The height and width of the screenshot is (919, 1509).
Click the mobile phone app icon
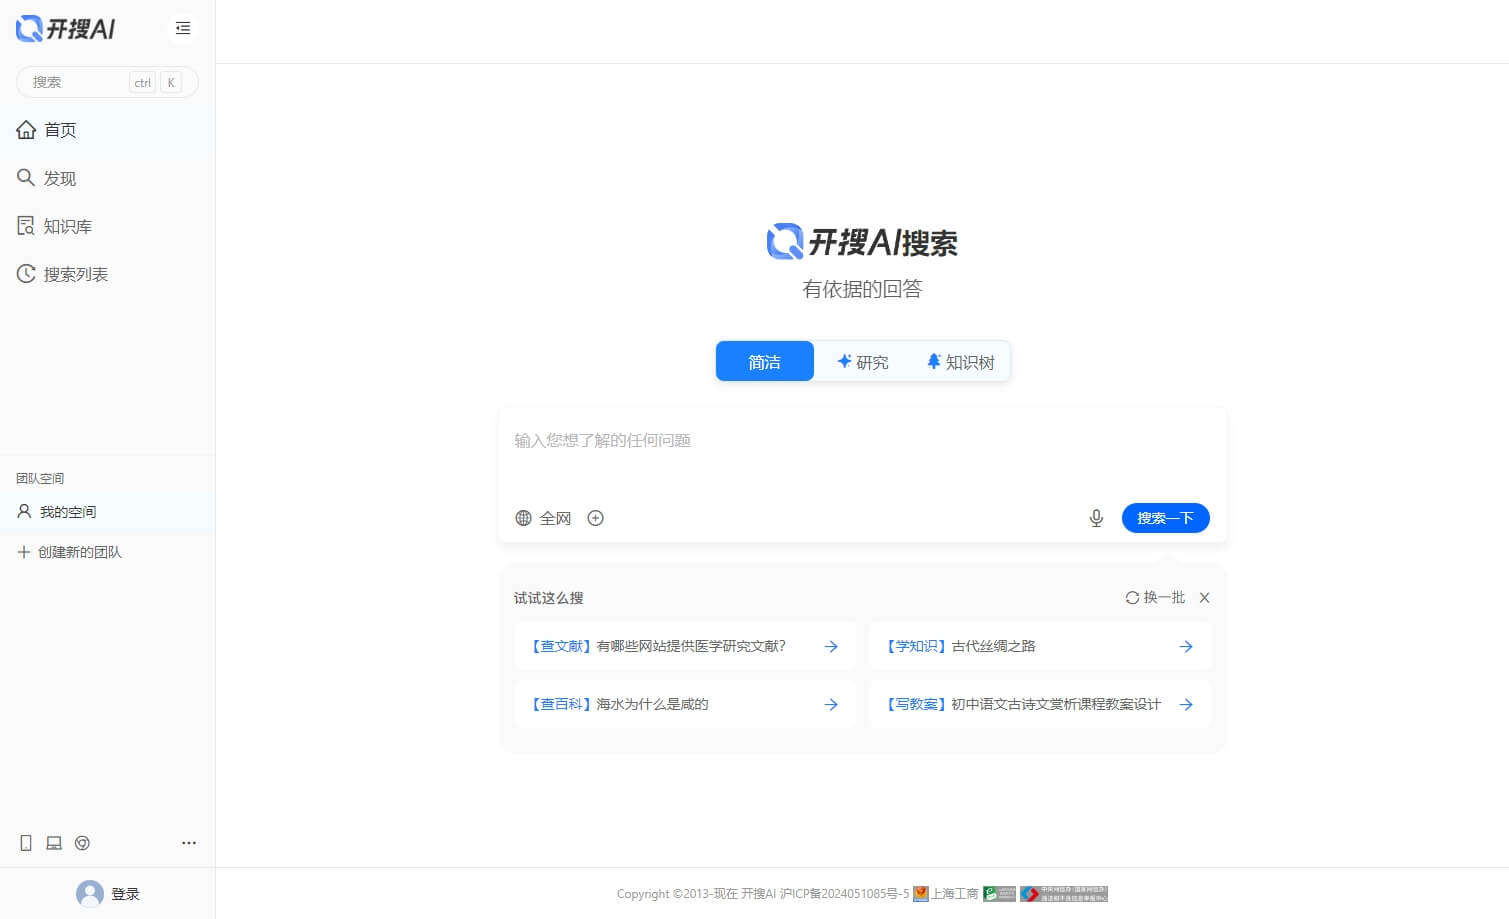[x=26, y=843]
